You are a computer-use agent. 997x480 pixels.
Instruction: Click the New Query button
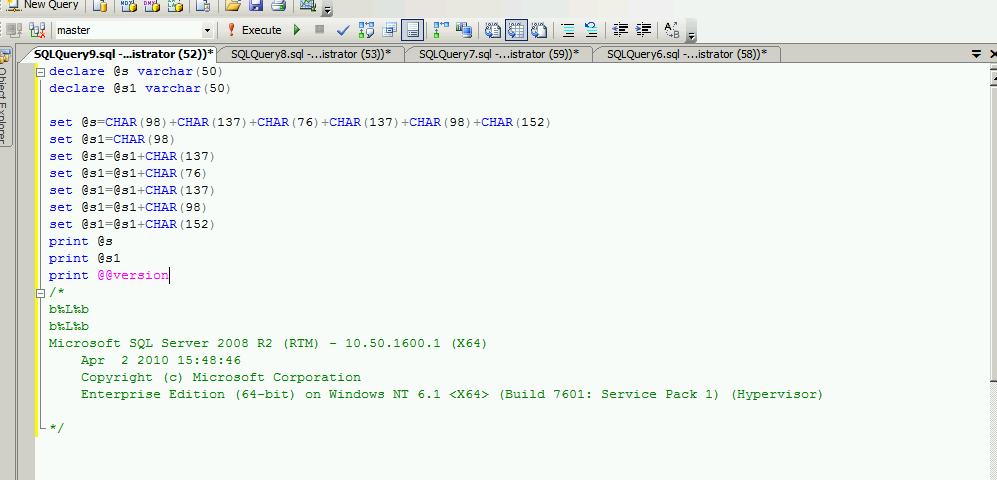coord(43,5)
